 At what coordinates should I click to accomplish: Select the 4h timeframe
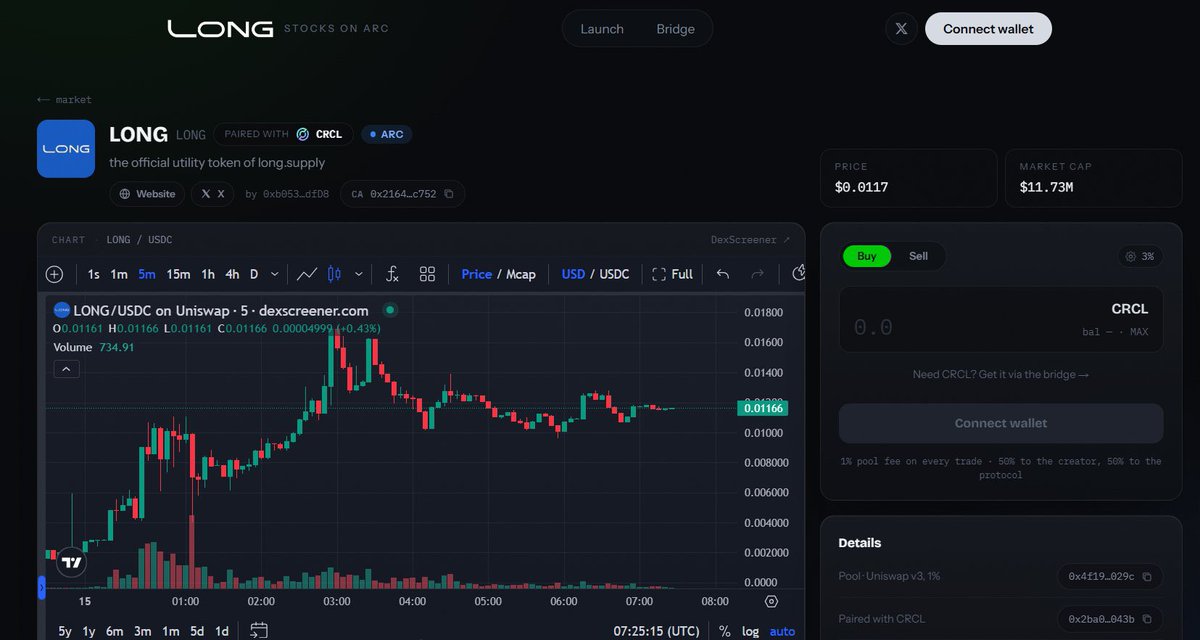tap(232, 274)
